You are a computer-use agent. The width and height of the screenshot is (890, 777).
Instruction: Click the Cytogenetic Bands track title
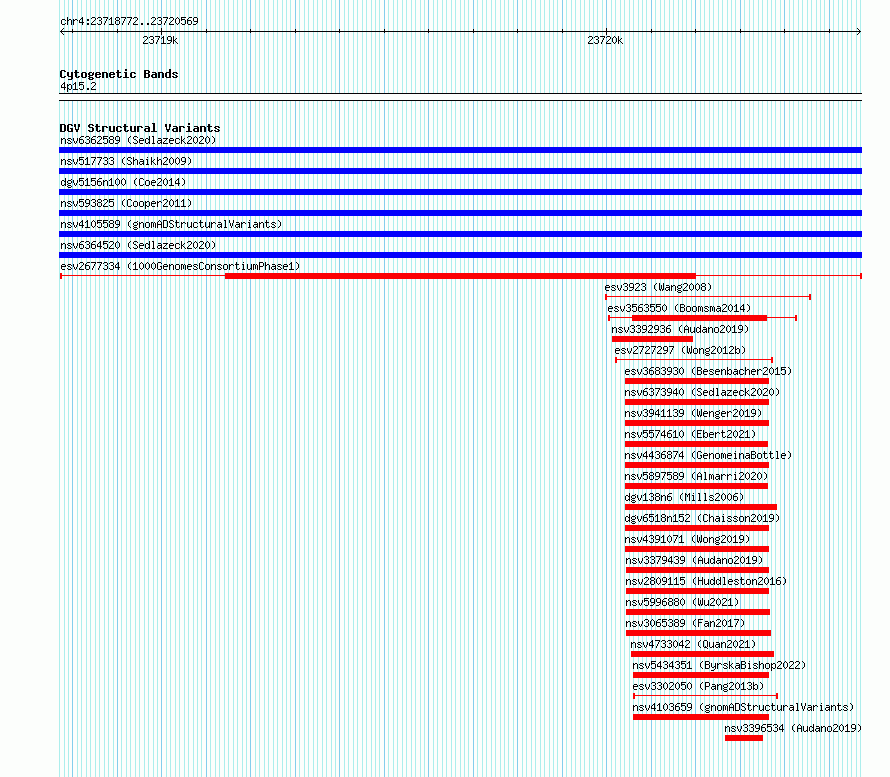tap(119, 74)
